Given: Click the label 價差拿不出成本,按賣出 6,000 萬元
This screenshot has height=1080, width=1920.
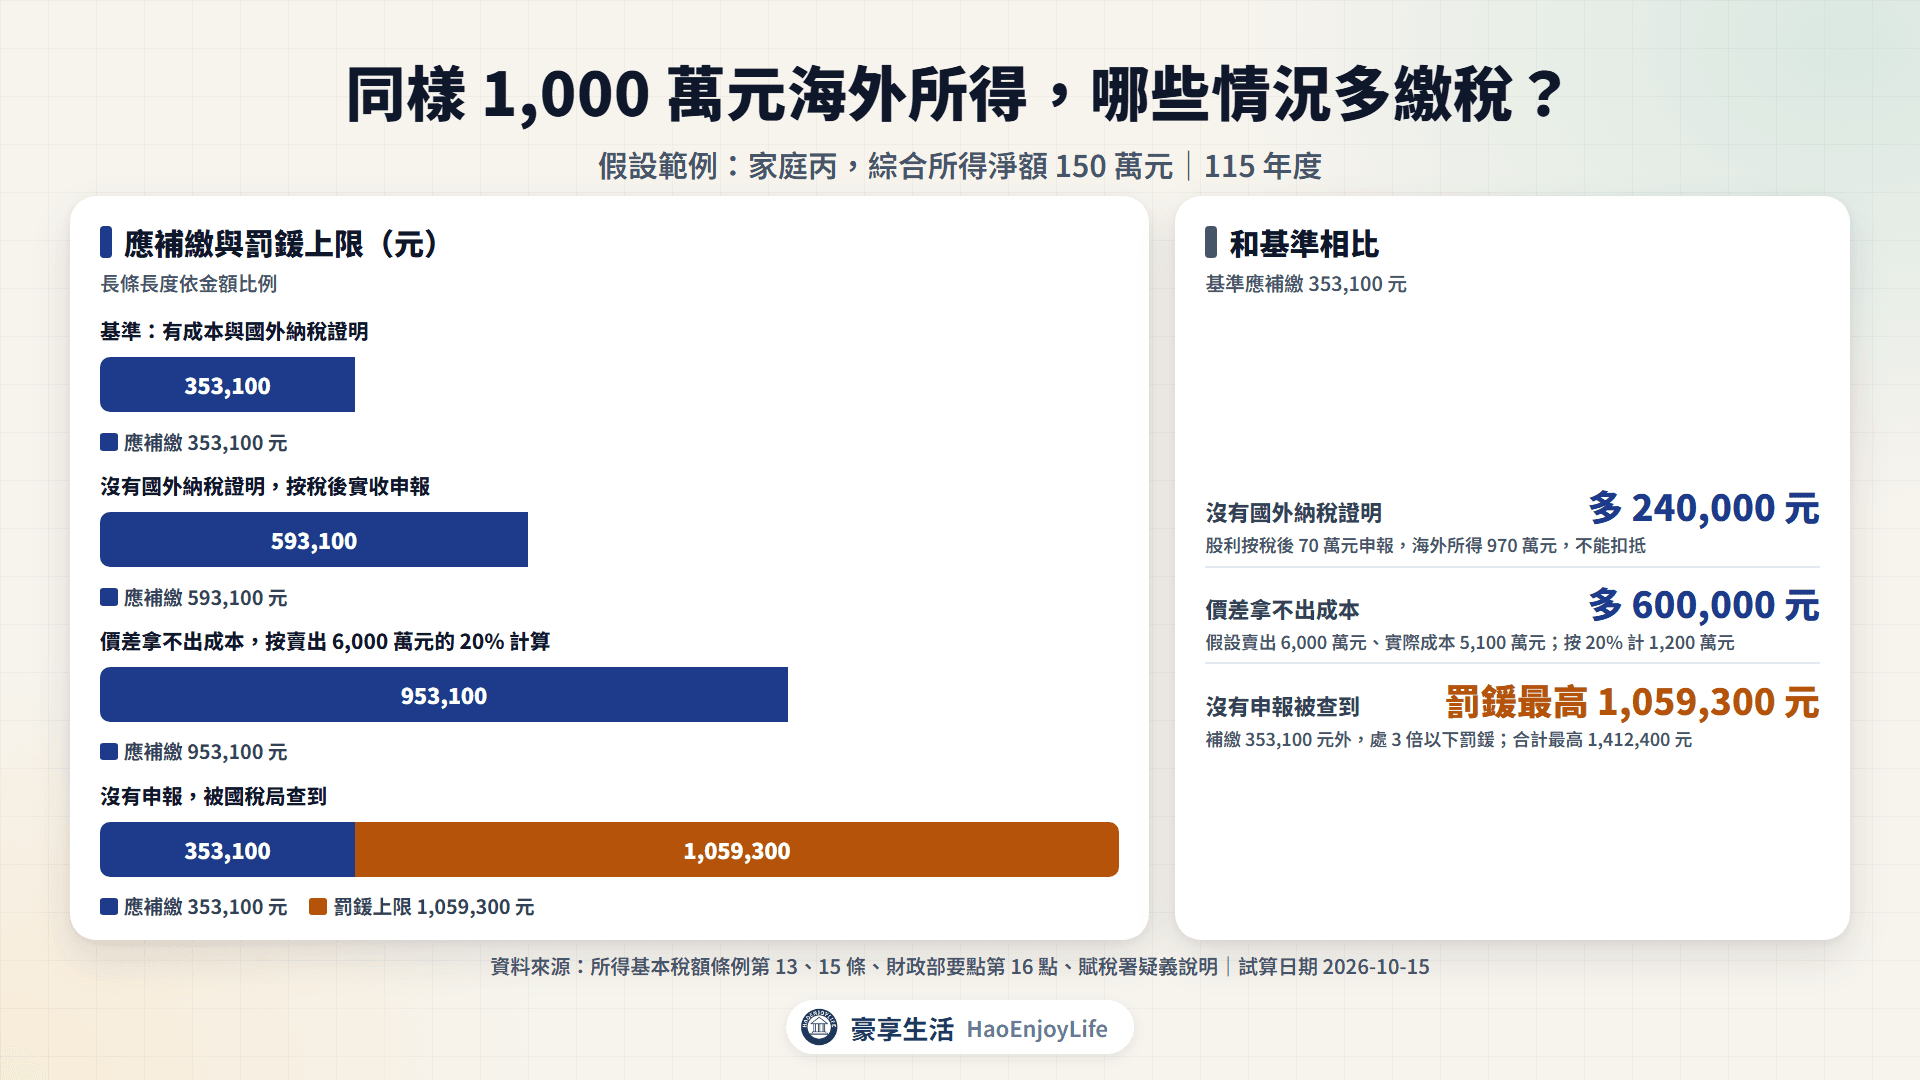Looking at the screenshot, I should pos(325,641).
